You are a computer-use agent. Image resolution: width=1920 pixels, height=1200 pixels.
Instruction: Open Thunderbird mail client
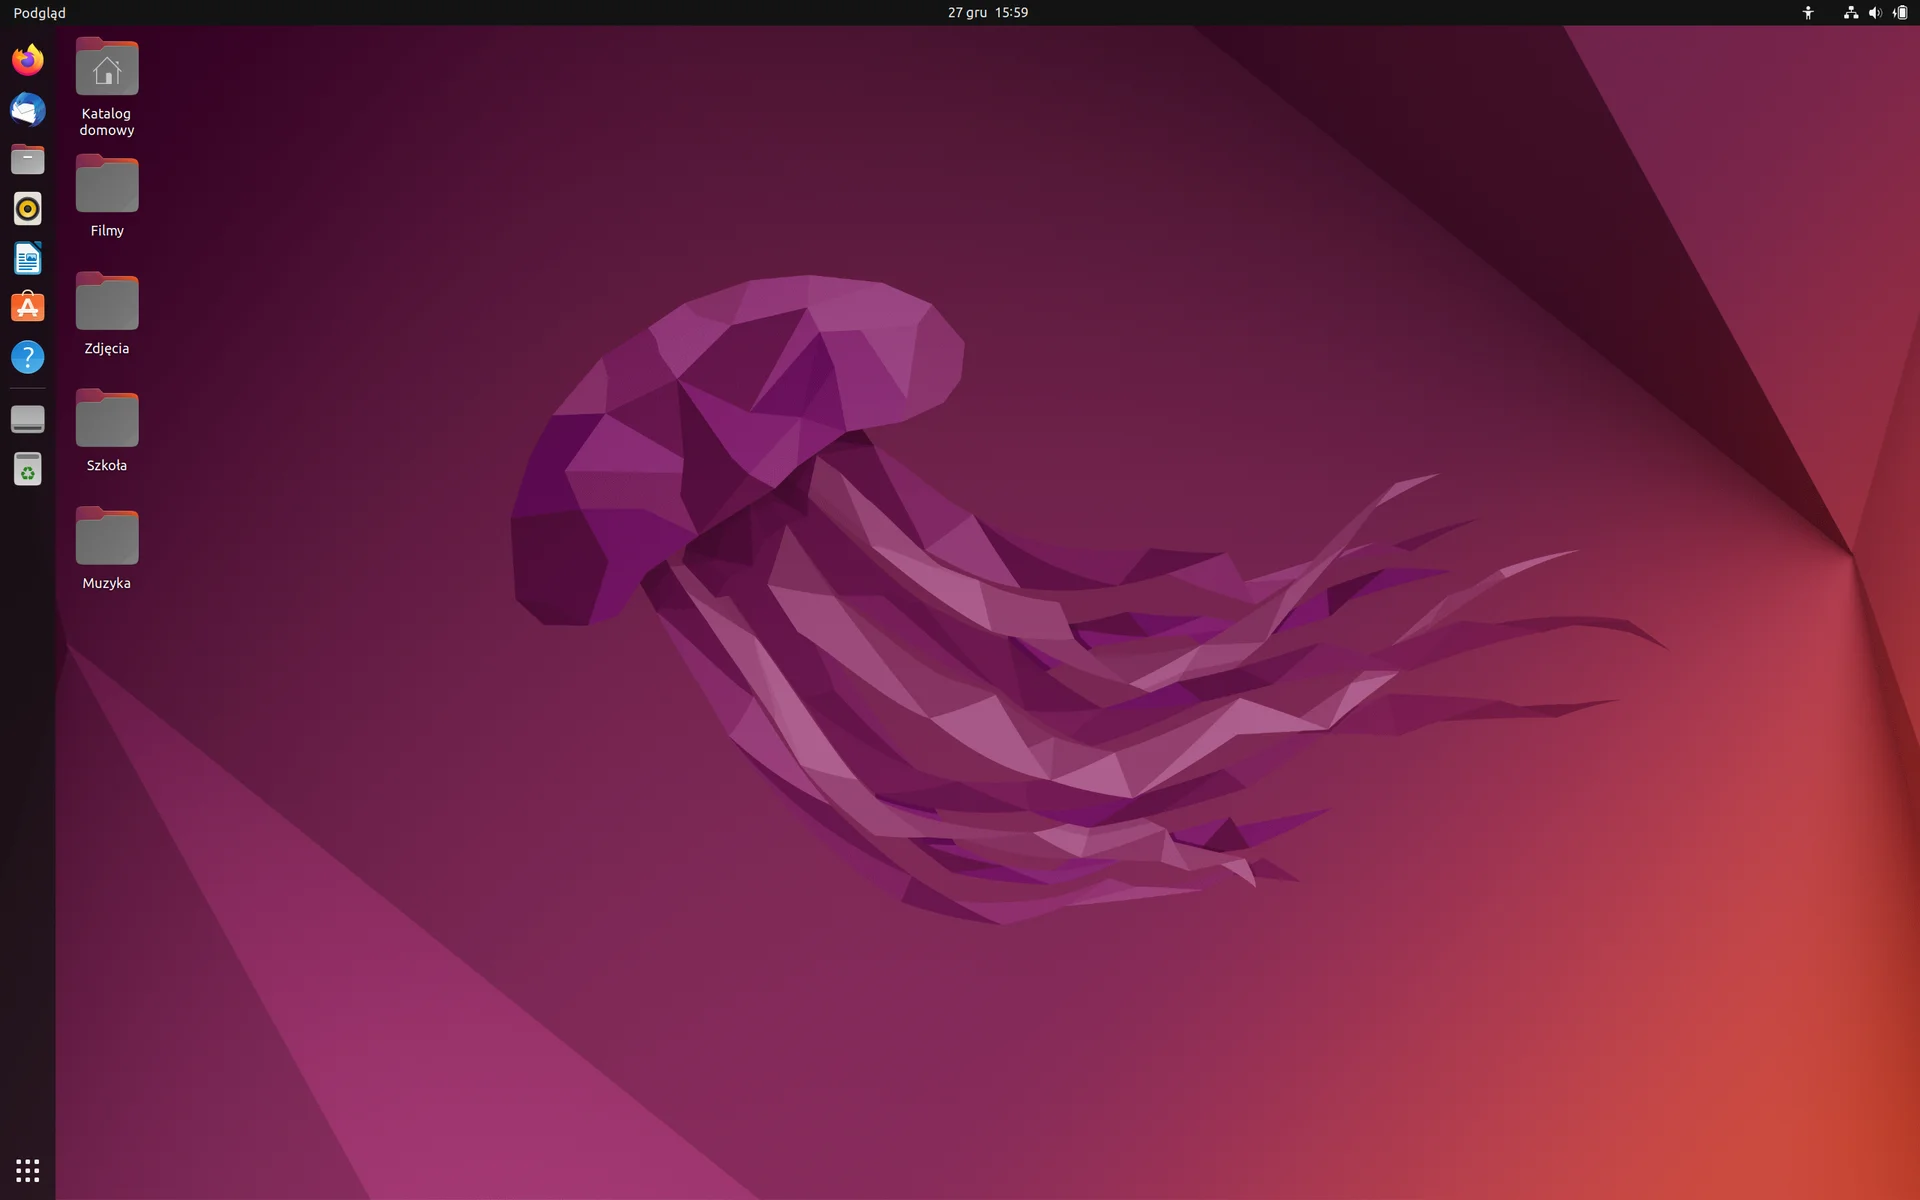[28, 110]
